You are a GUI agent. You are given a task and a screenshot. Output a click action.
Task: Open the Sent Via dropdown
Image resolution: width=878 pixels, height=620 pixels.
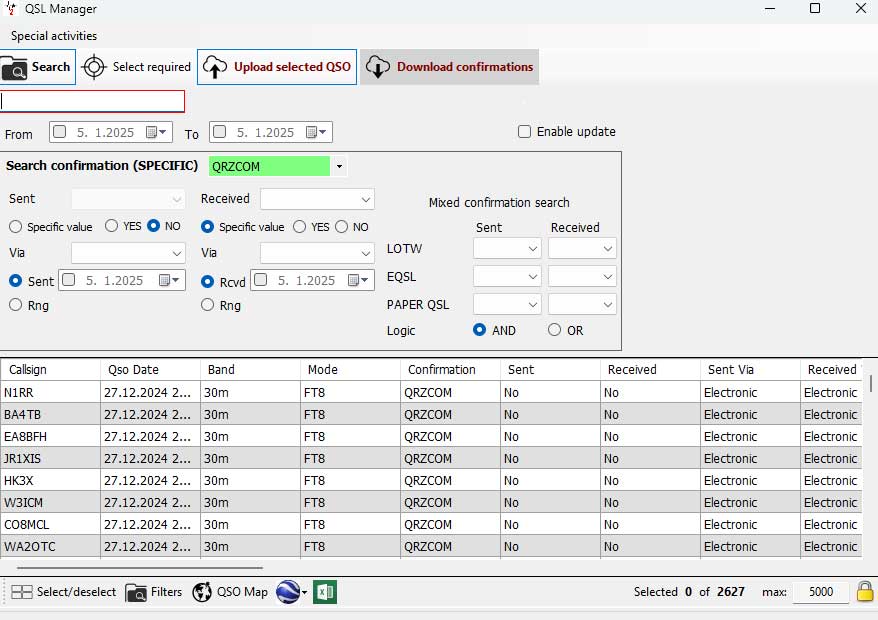(128, 253)
